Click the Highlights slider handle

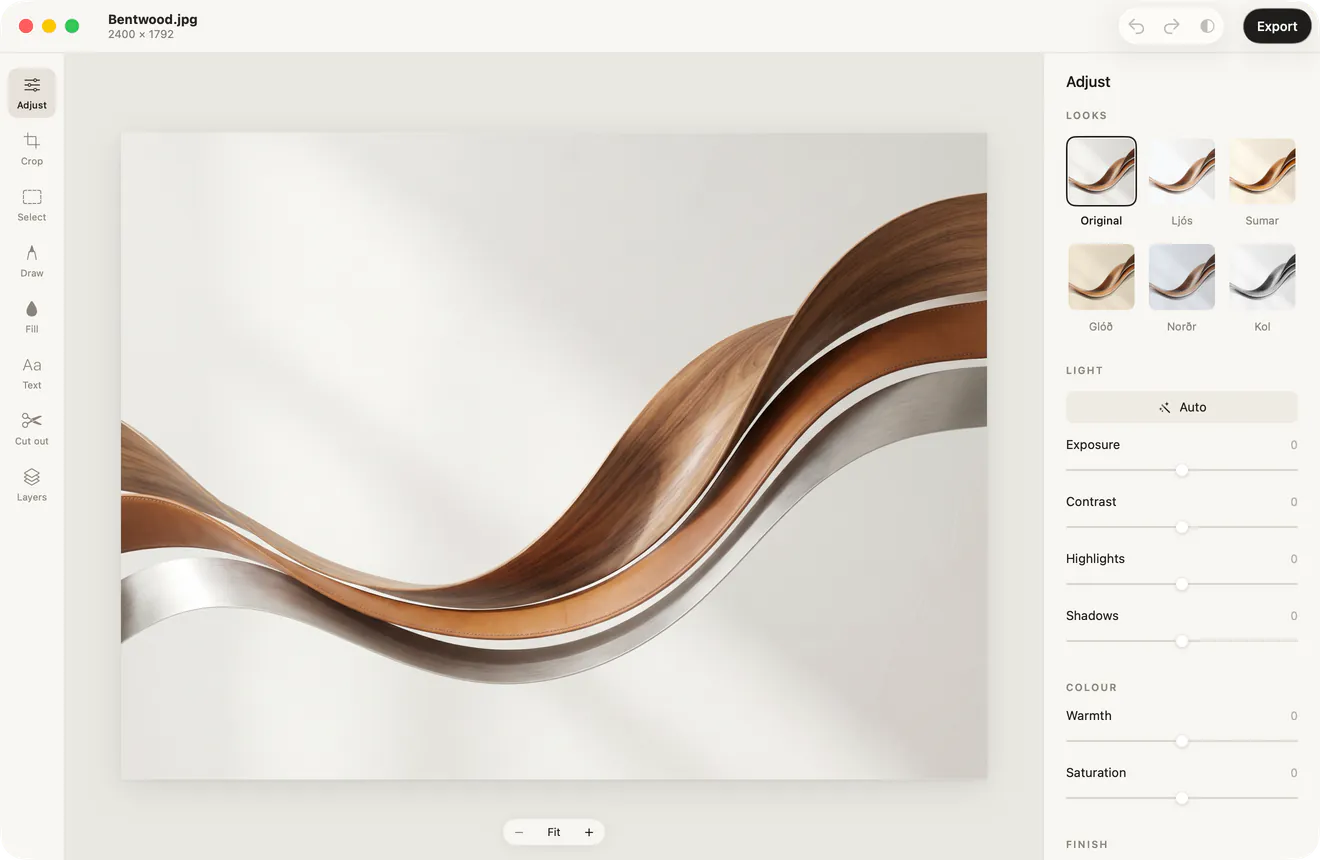point(1182,584)
